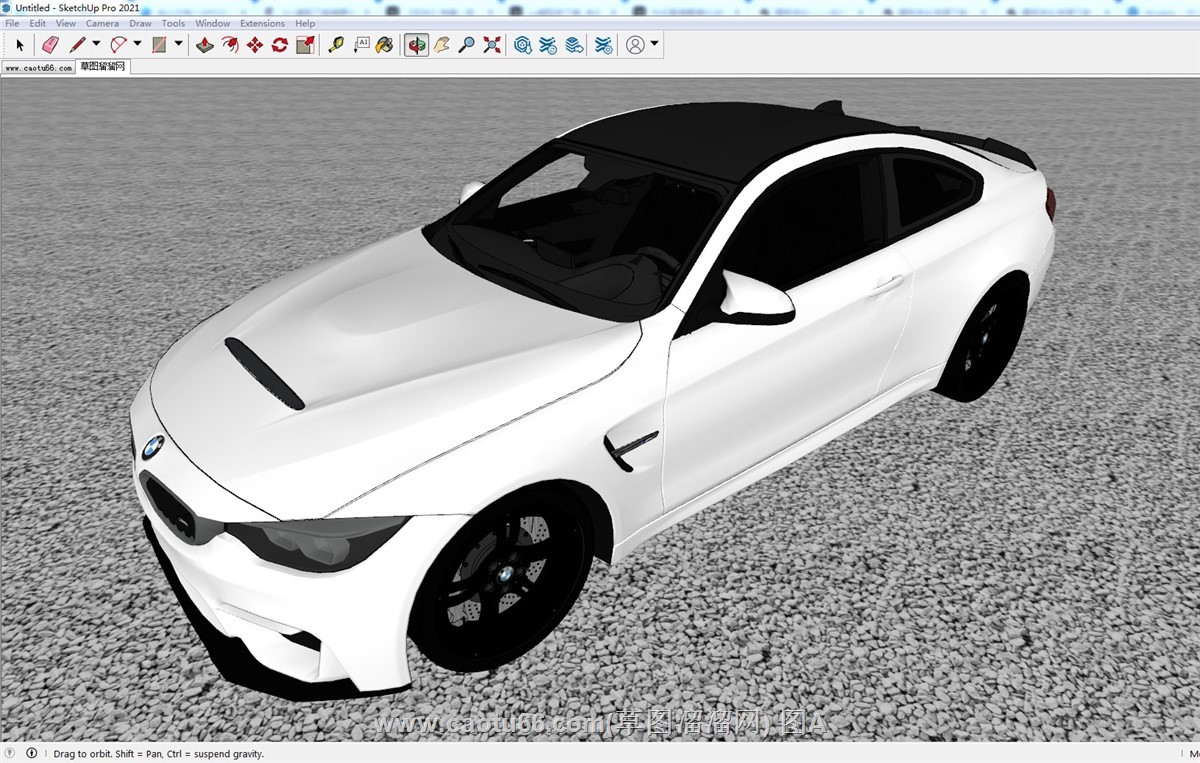The image size is (1200, 763).
Task: Open Extension Manager
Action: [604, 45]
